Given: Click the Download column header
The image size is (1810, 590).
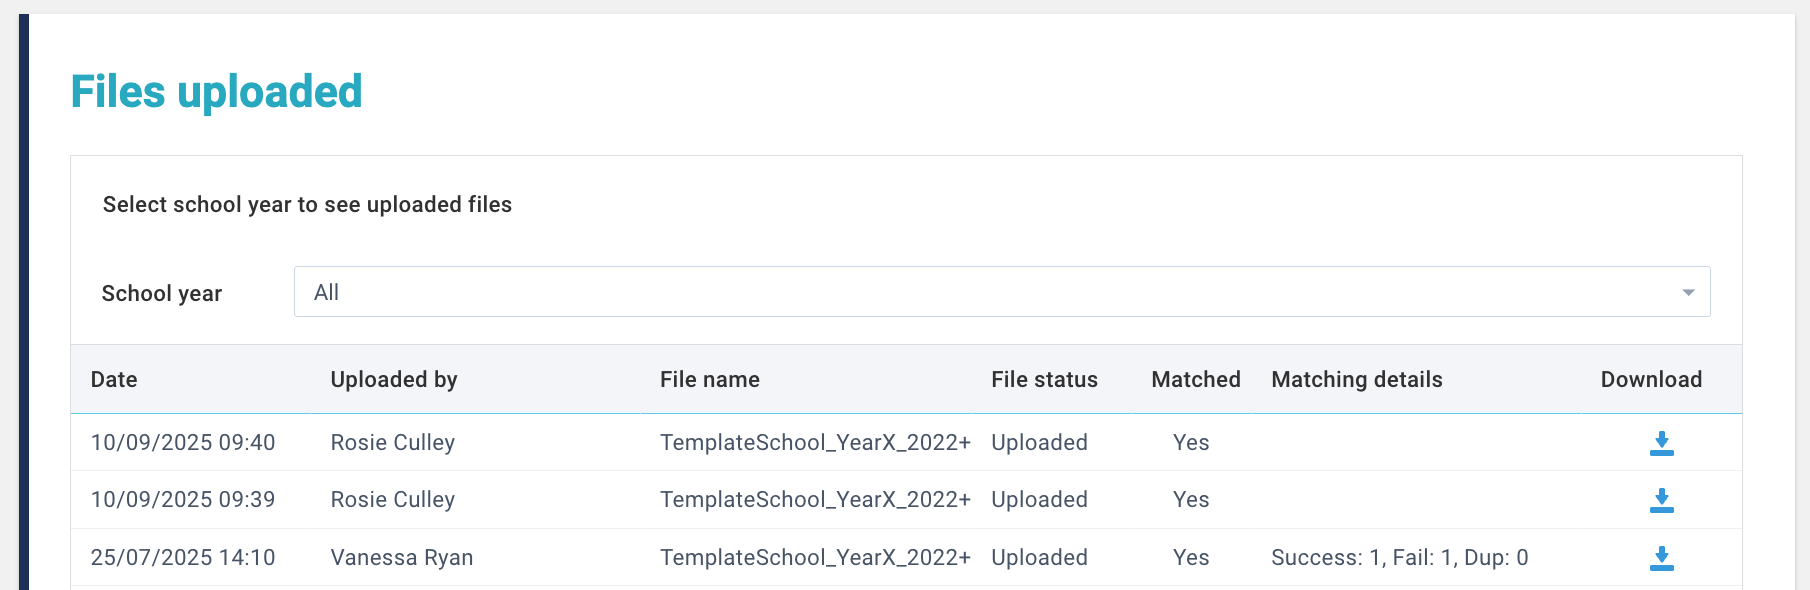Looking at the screenshot, I should click(x=1651, y=380).
